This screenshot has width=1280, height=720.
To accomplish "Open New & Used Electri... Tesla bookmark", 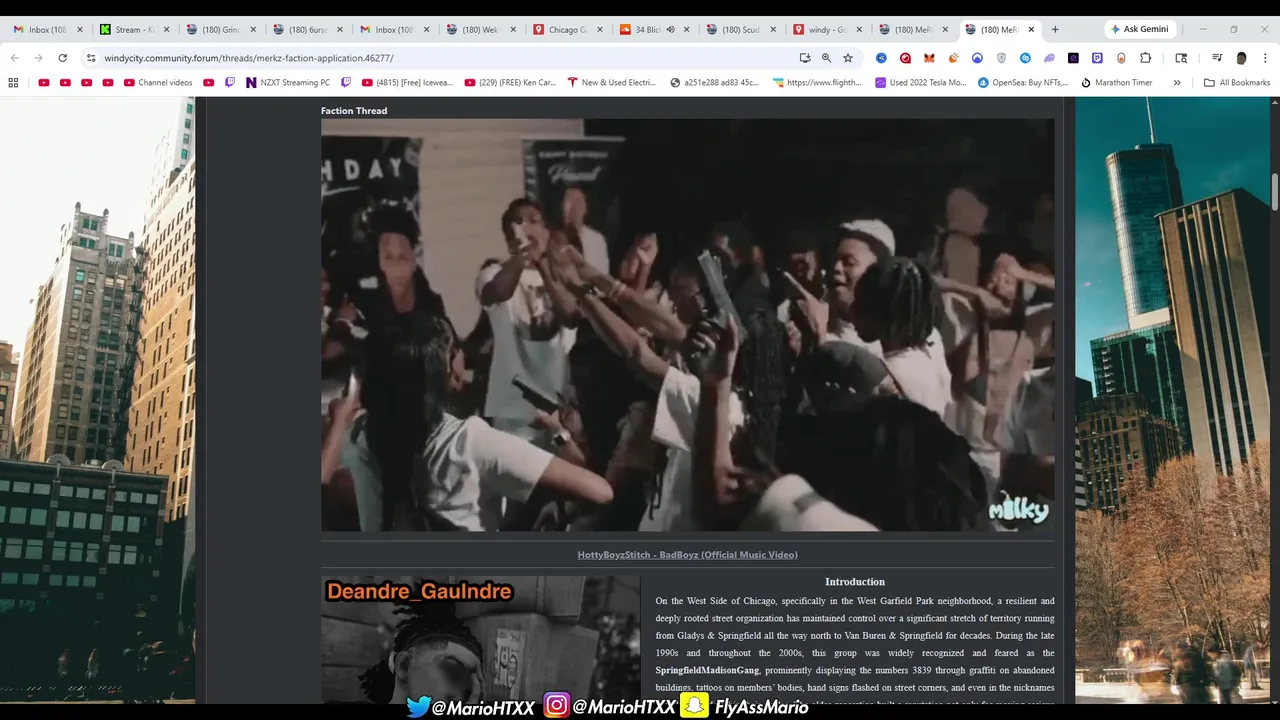I will [x=612, y=83].
